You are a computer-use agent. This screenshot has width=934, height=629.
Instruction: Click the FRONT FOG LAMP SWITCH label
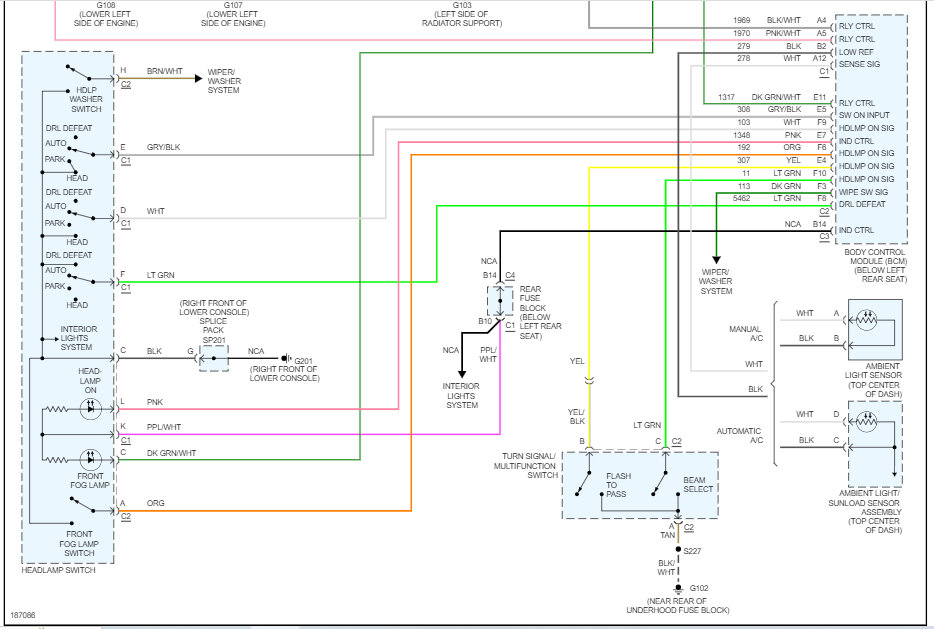click(x=79, y=543)
